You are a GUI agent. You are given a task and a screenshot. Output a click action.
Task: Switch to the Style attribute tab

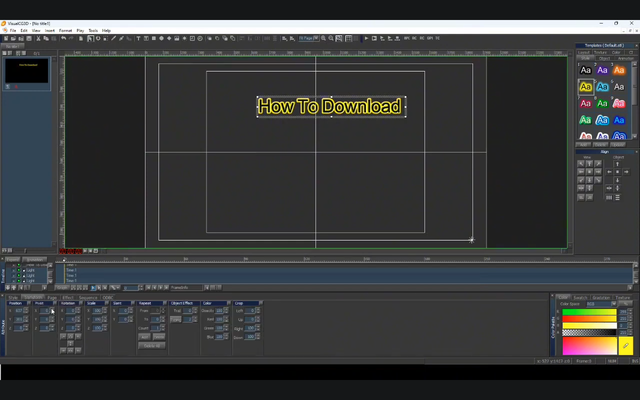tap(13, 298)
